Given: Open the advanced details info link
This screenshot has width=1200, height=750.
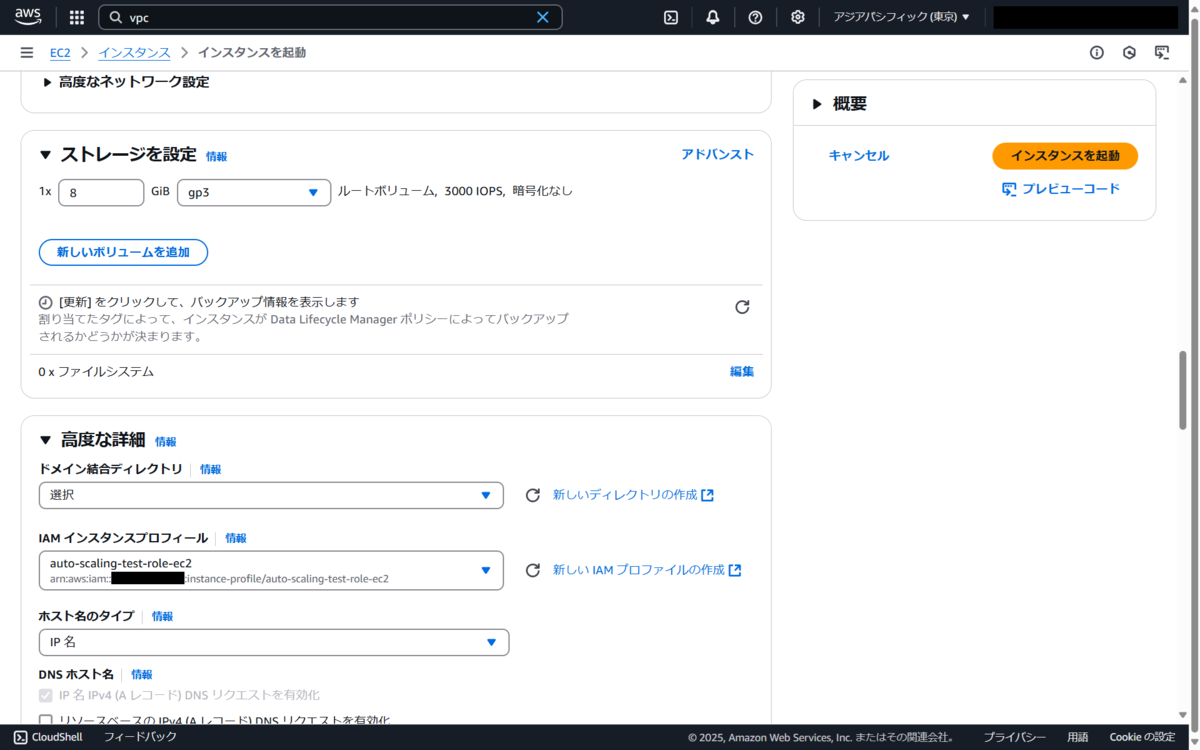Looking at the screenshot, I should pos(165,441).
